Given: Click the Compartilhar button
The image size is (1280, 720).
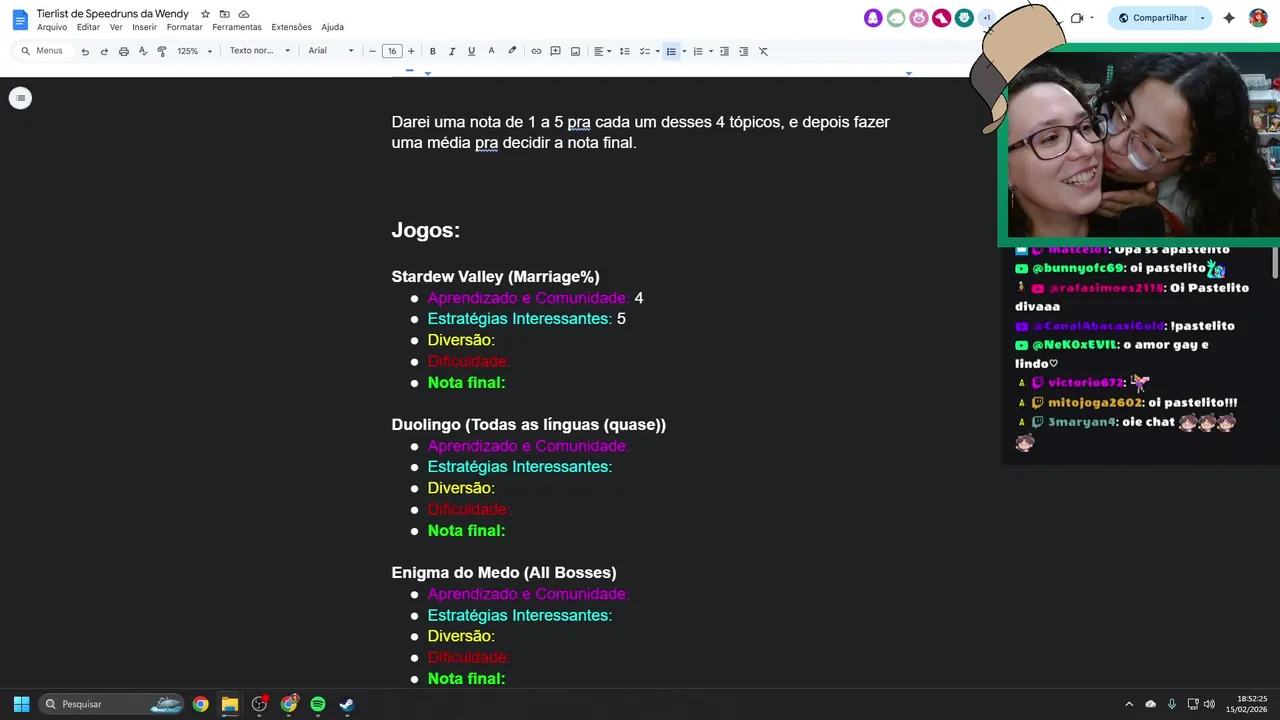Looking at the screenshot, I should 1152,18.
